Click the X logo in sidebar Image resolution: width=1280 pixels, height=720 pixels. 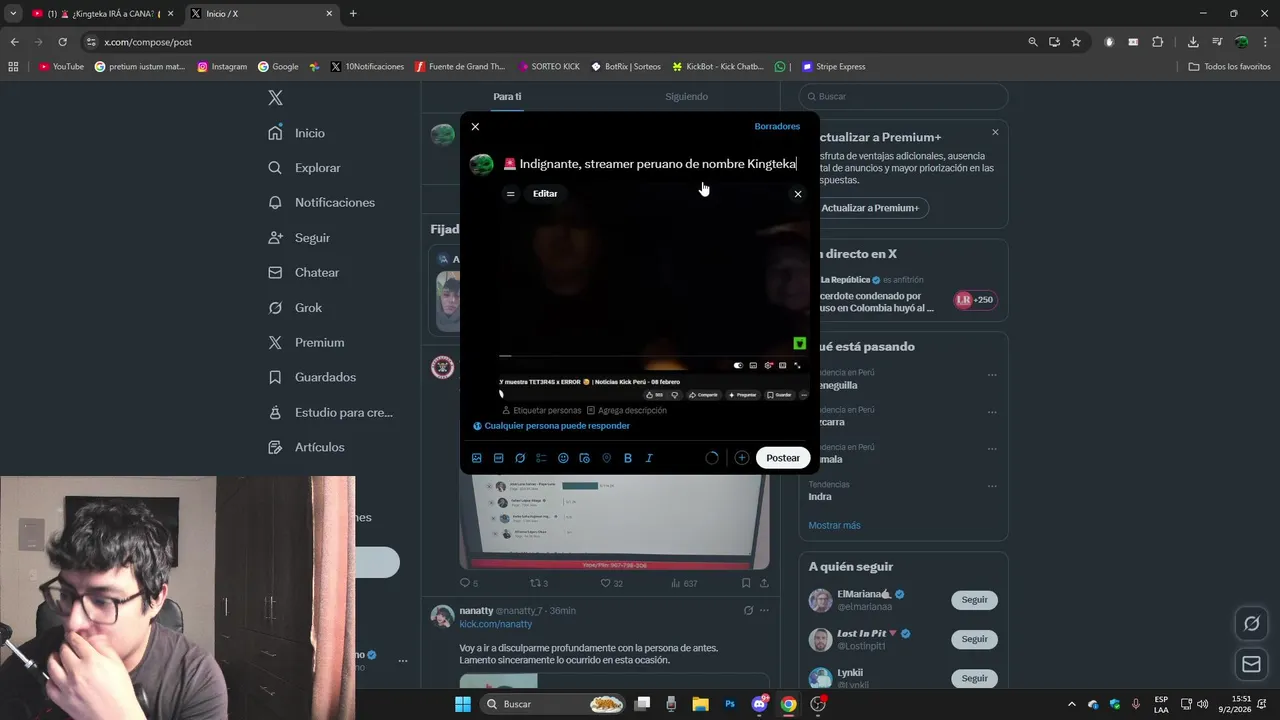(276, 98)
